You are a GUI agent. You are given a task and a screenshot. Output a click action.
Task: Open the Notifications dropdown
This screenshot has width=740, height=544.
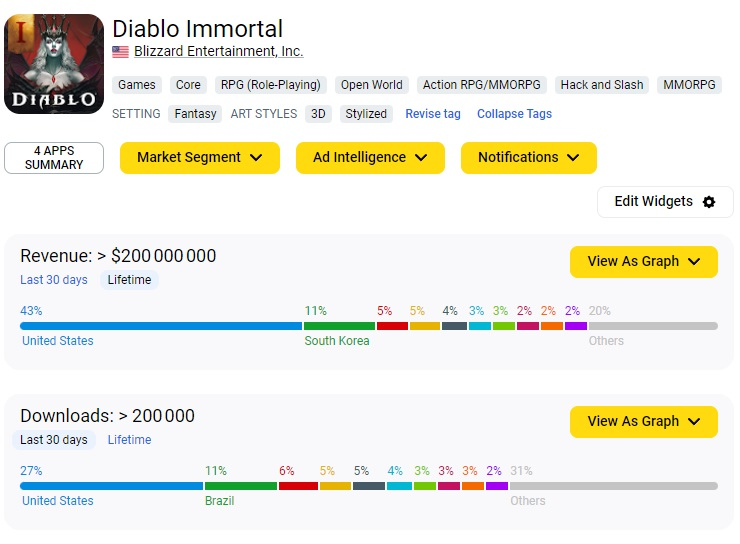click(528, 158)
